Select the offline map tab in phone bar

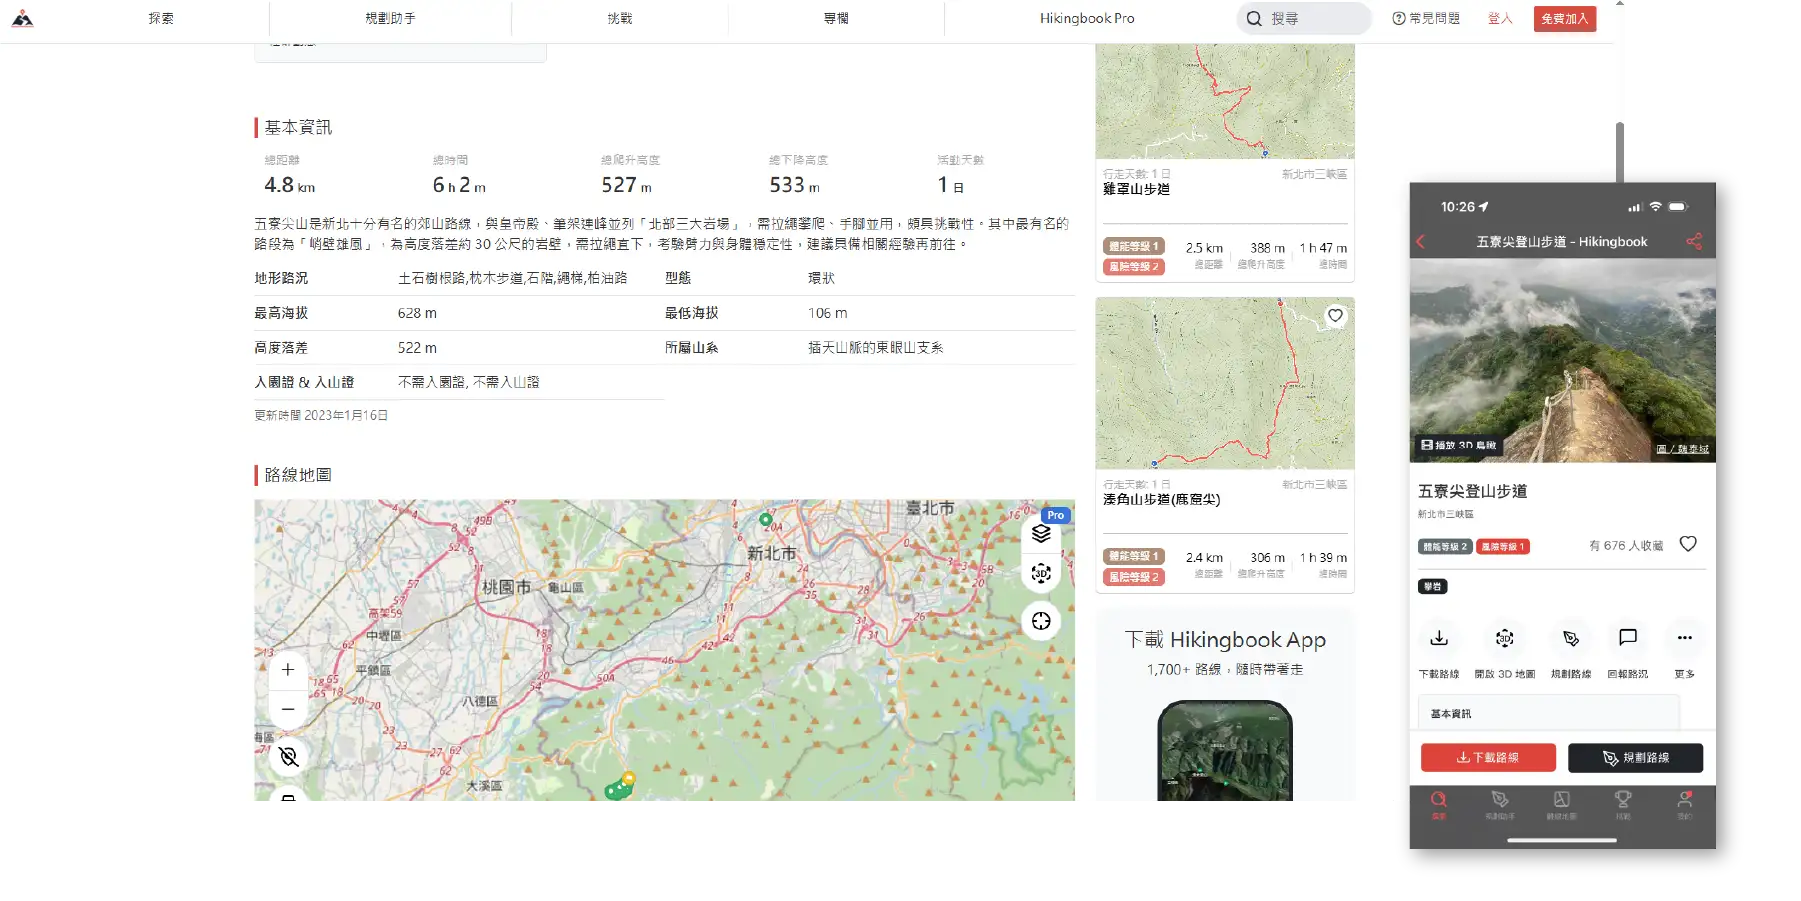point(1562,804)
